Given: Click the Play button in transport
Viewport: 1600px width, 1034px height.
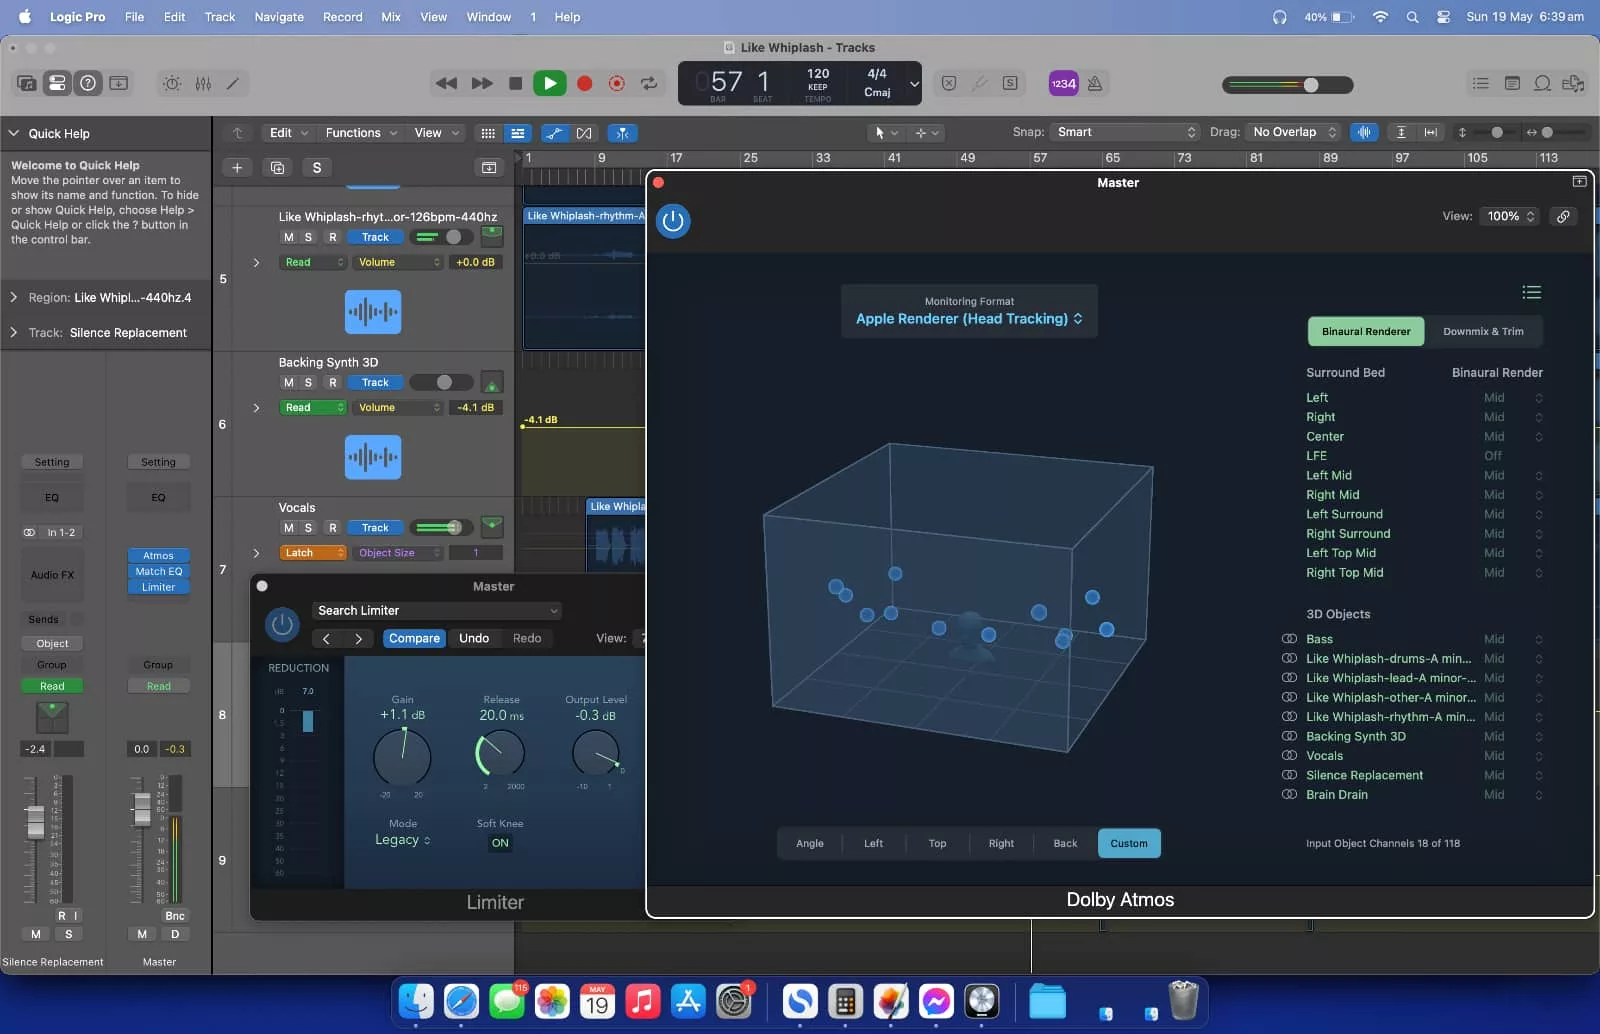Looking at the screenshot, I should (x=549, y=84).
